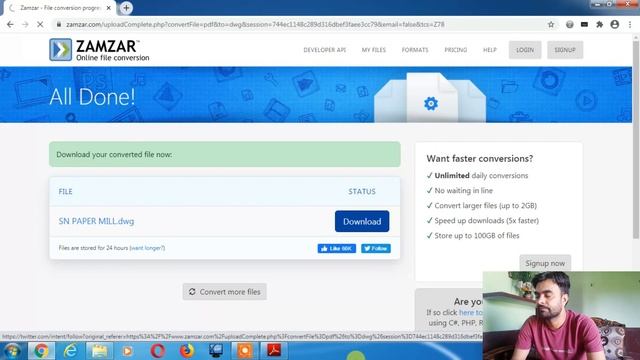Open Chrome from the taskbar

coord(41,351)
